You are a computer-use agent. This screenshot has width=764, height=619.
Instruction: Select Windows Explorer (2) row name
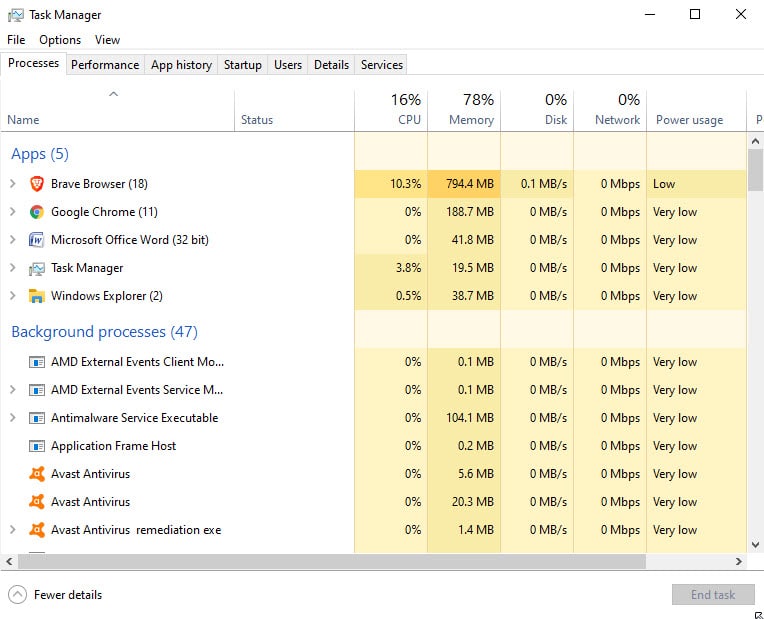[107, 296]
